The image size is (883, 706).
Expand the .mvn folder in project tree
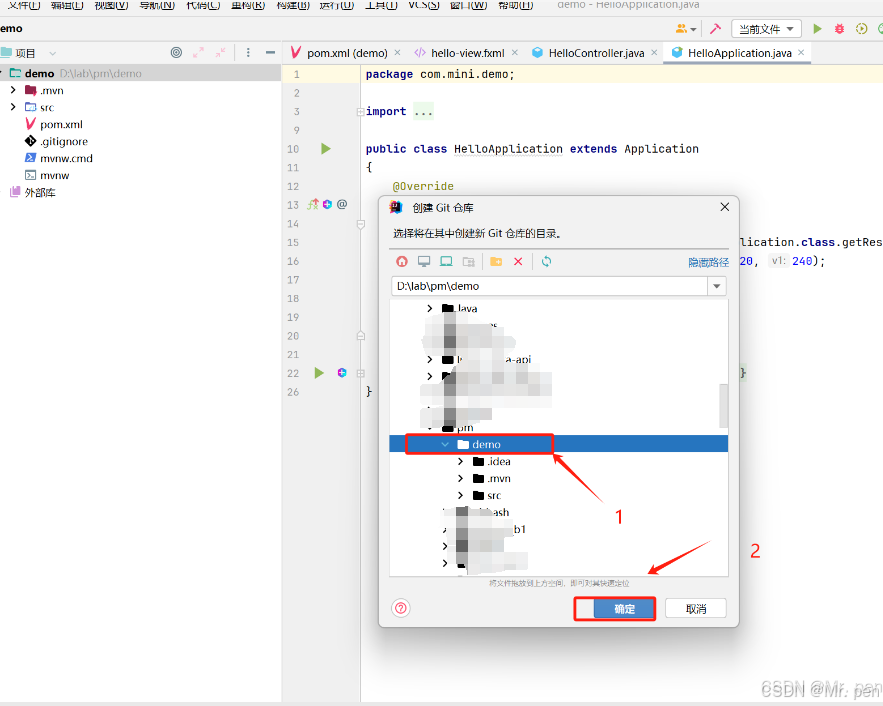click(13, 90)
